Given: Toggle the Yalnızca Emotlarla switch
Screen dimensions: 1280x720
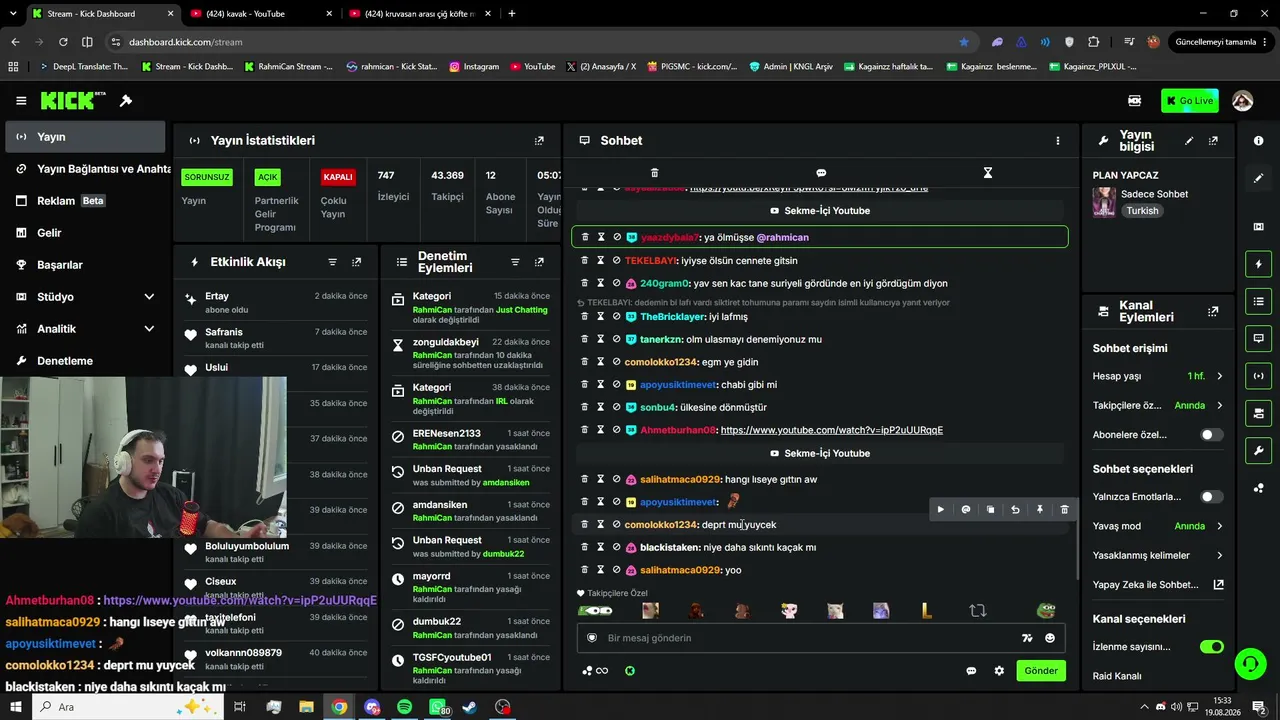Looking at the screenshot, I should point(1212,497).
